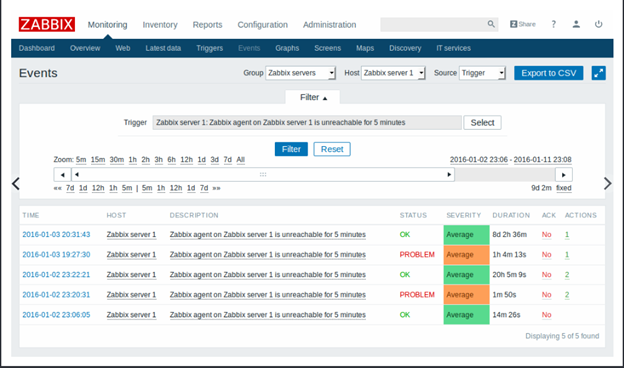Open the Administration menu

click(x=330, y=25)
